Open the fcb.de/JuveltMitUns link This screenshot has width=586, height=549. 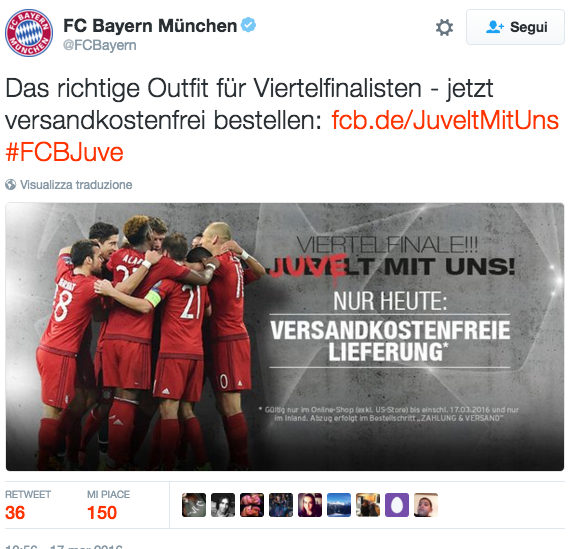(x=445, y=120)
